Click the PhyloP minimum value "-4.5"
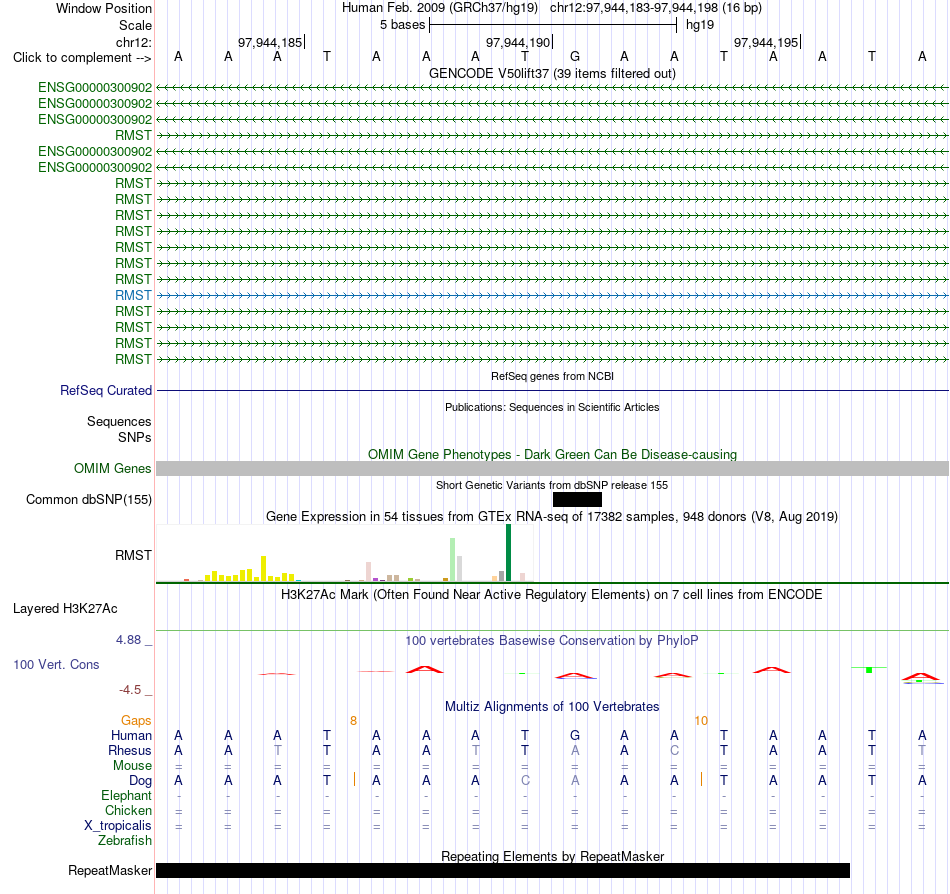This screenshot has width=950, height=894. tap(130, 690)
